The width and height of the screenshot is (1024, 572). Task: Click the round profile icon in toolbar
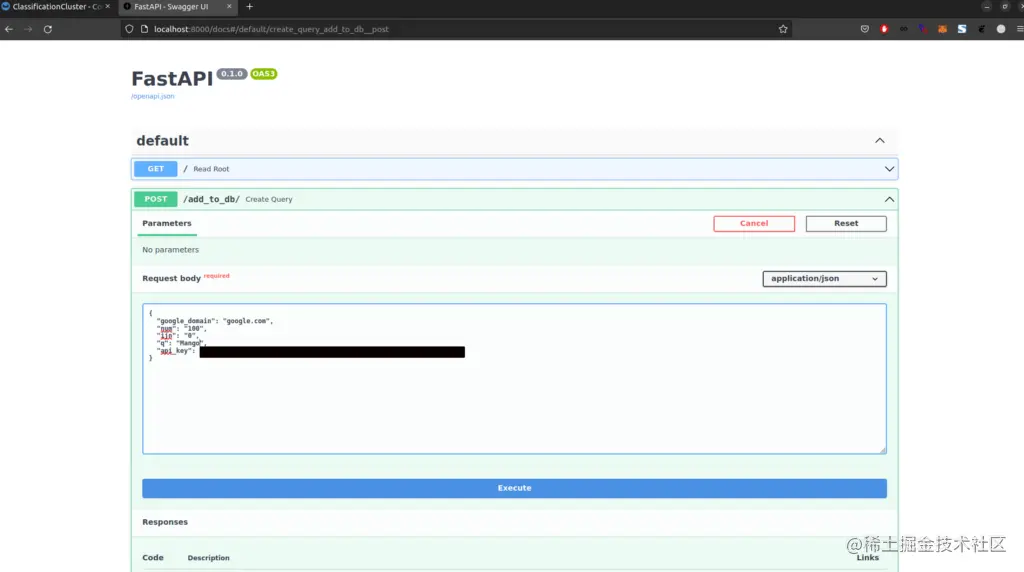(1000, 29)
